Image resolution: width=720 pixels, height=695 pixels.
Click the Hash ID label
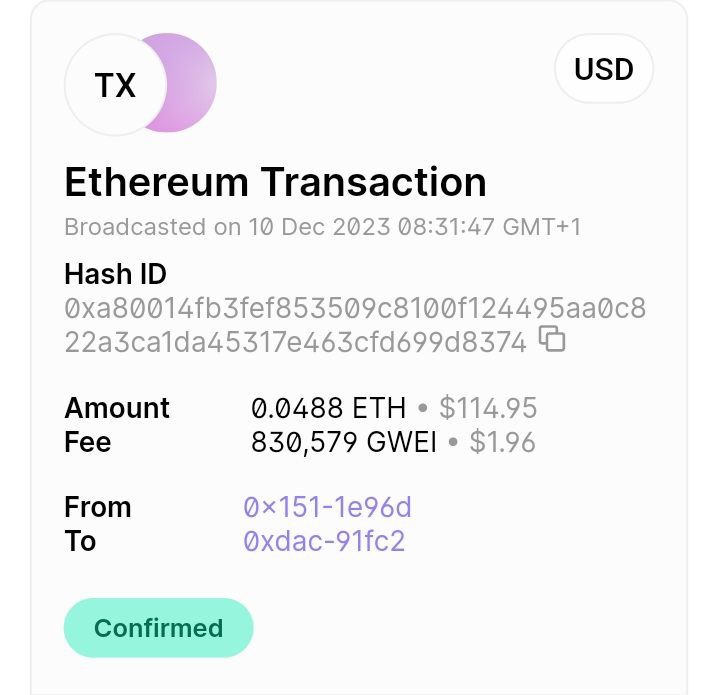point(115,274)
